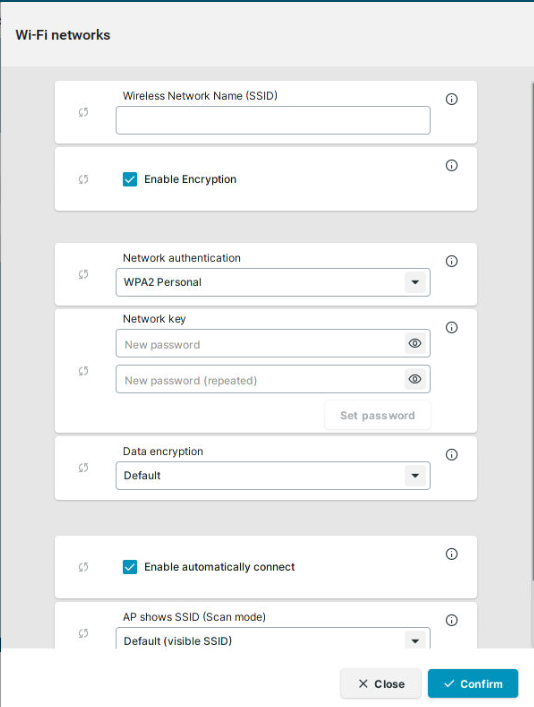The height and width of the screenshot is (707, 534).
Task: Show info for Enable Encryption setting
Action: click(x=451, y=165)
